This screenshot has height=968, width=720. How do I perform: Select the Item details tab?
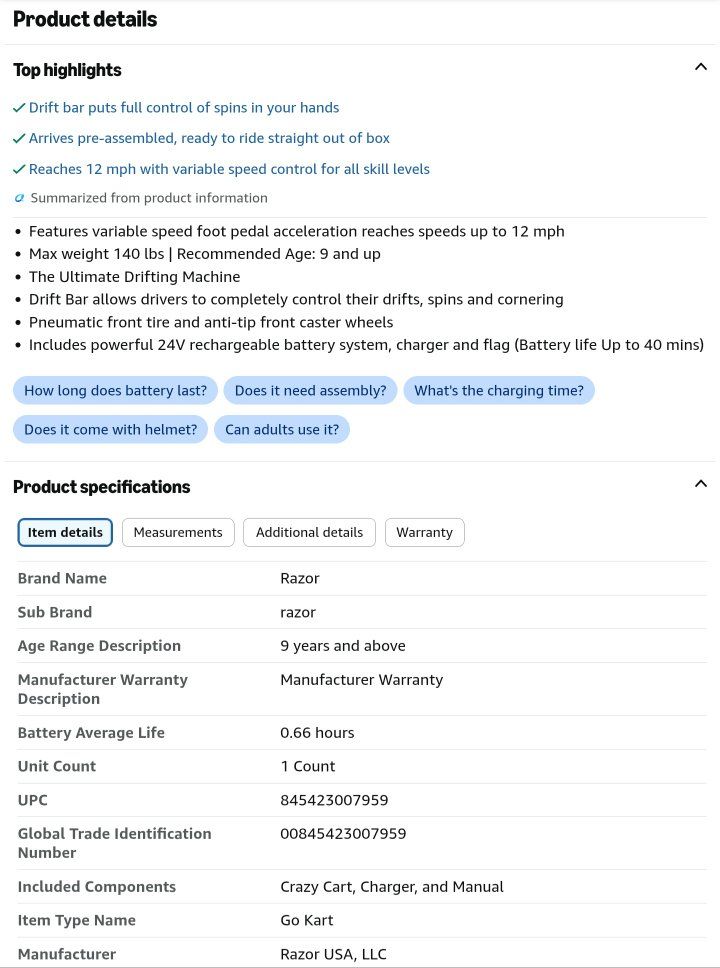(65, 532)
